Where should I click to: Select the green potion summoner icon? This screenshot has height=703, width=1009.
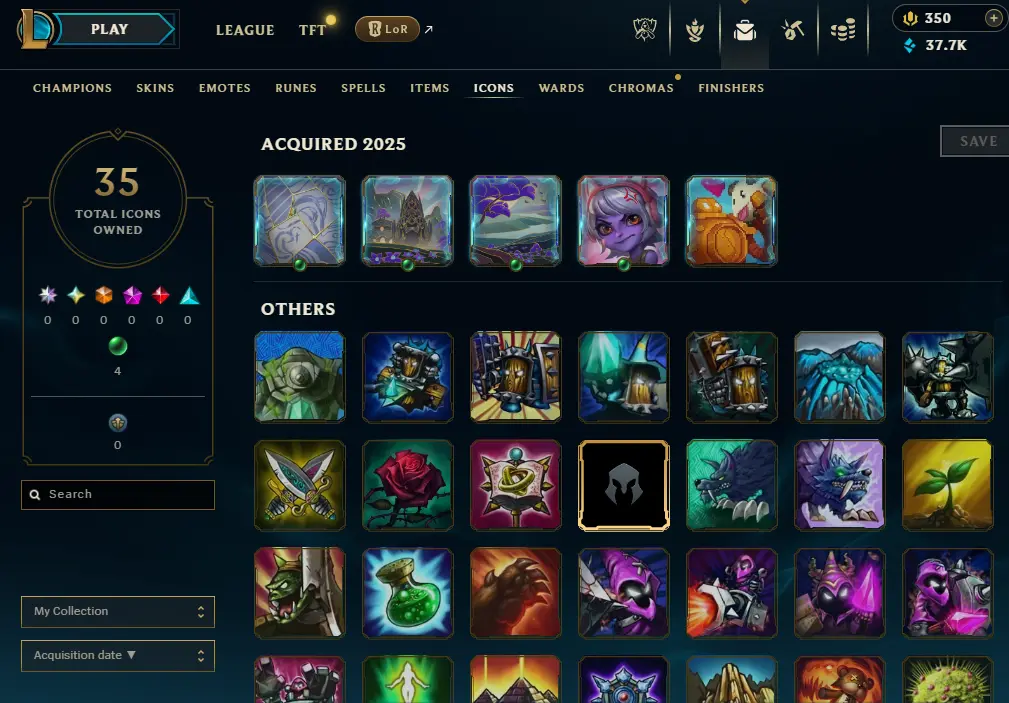tap(407, 593)
